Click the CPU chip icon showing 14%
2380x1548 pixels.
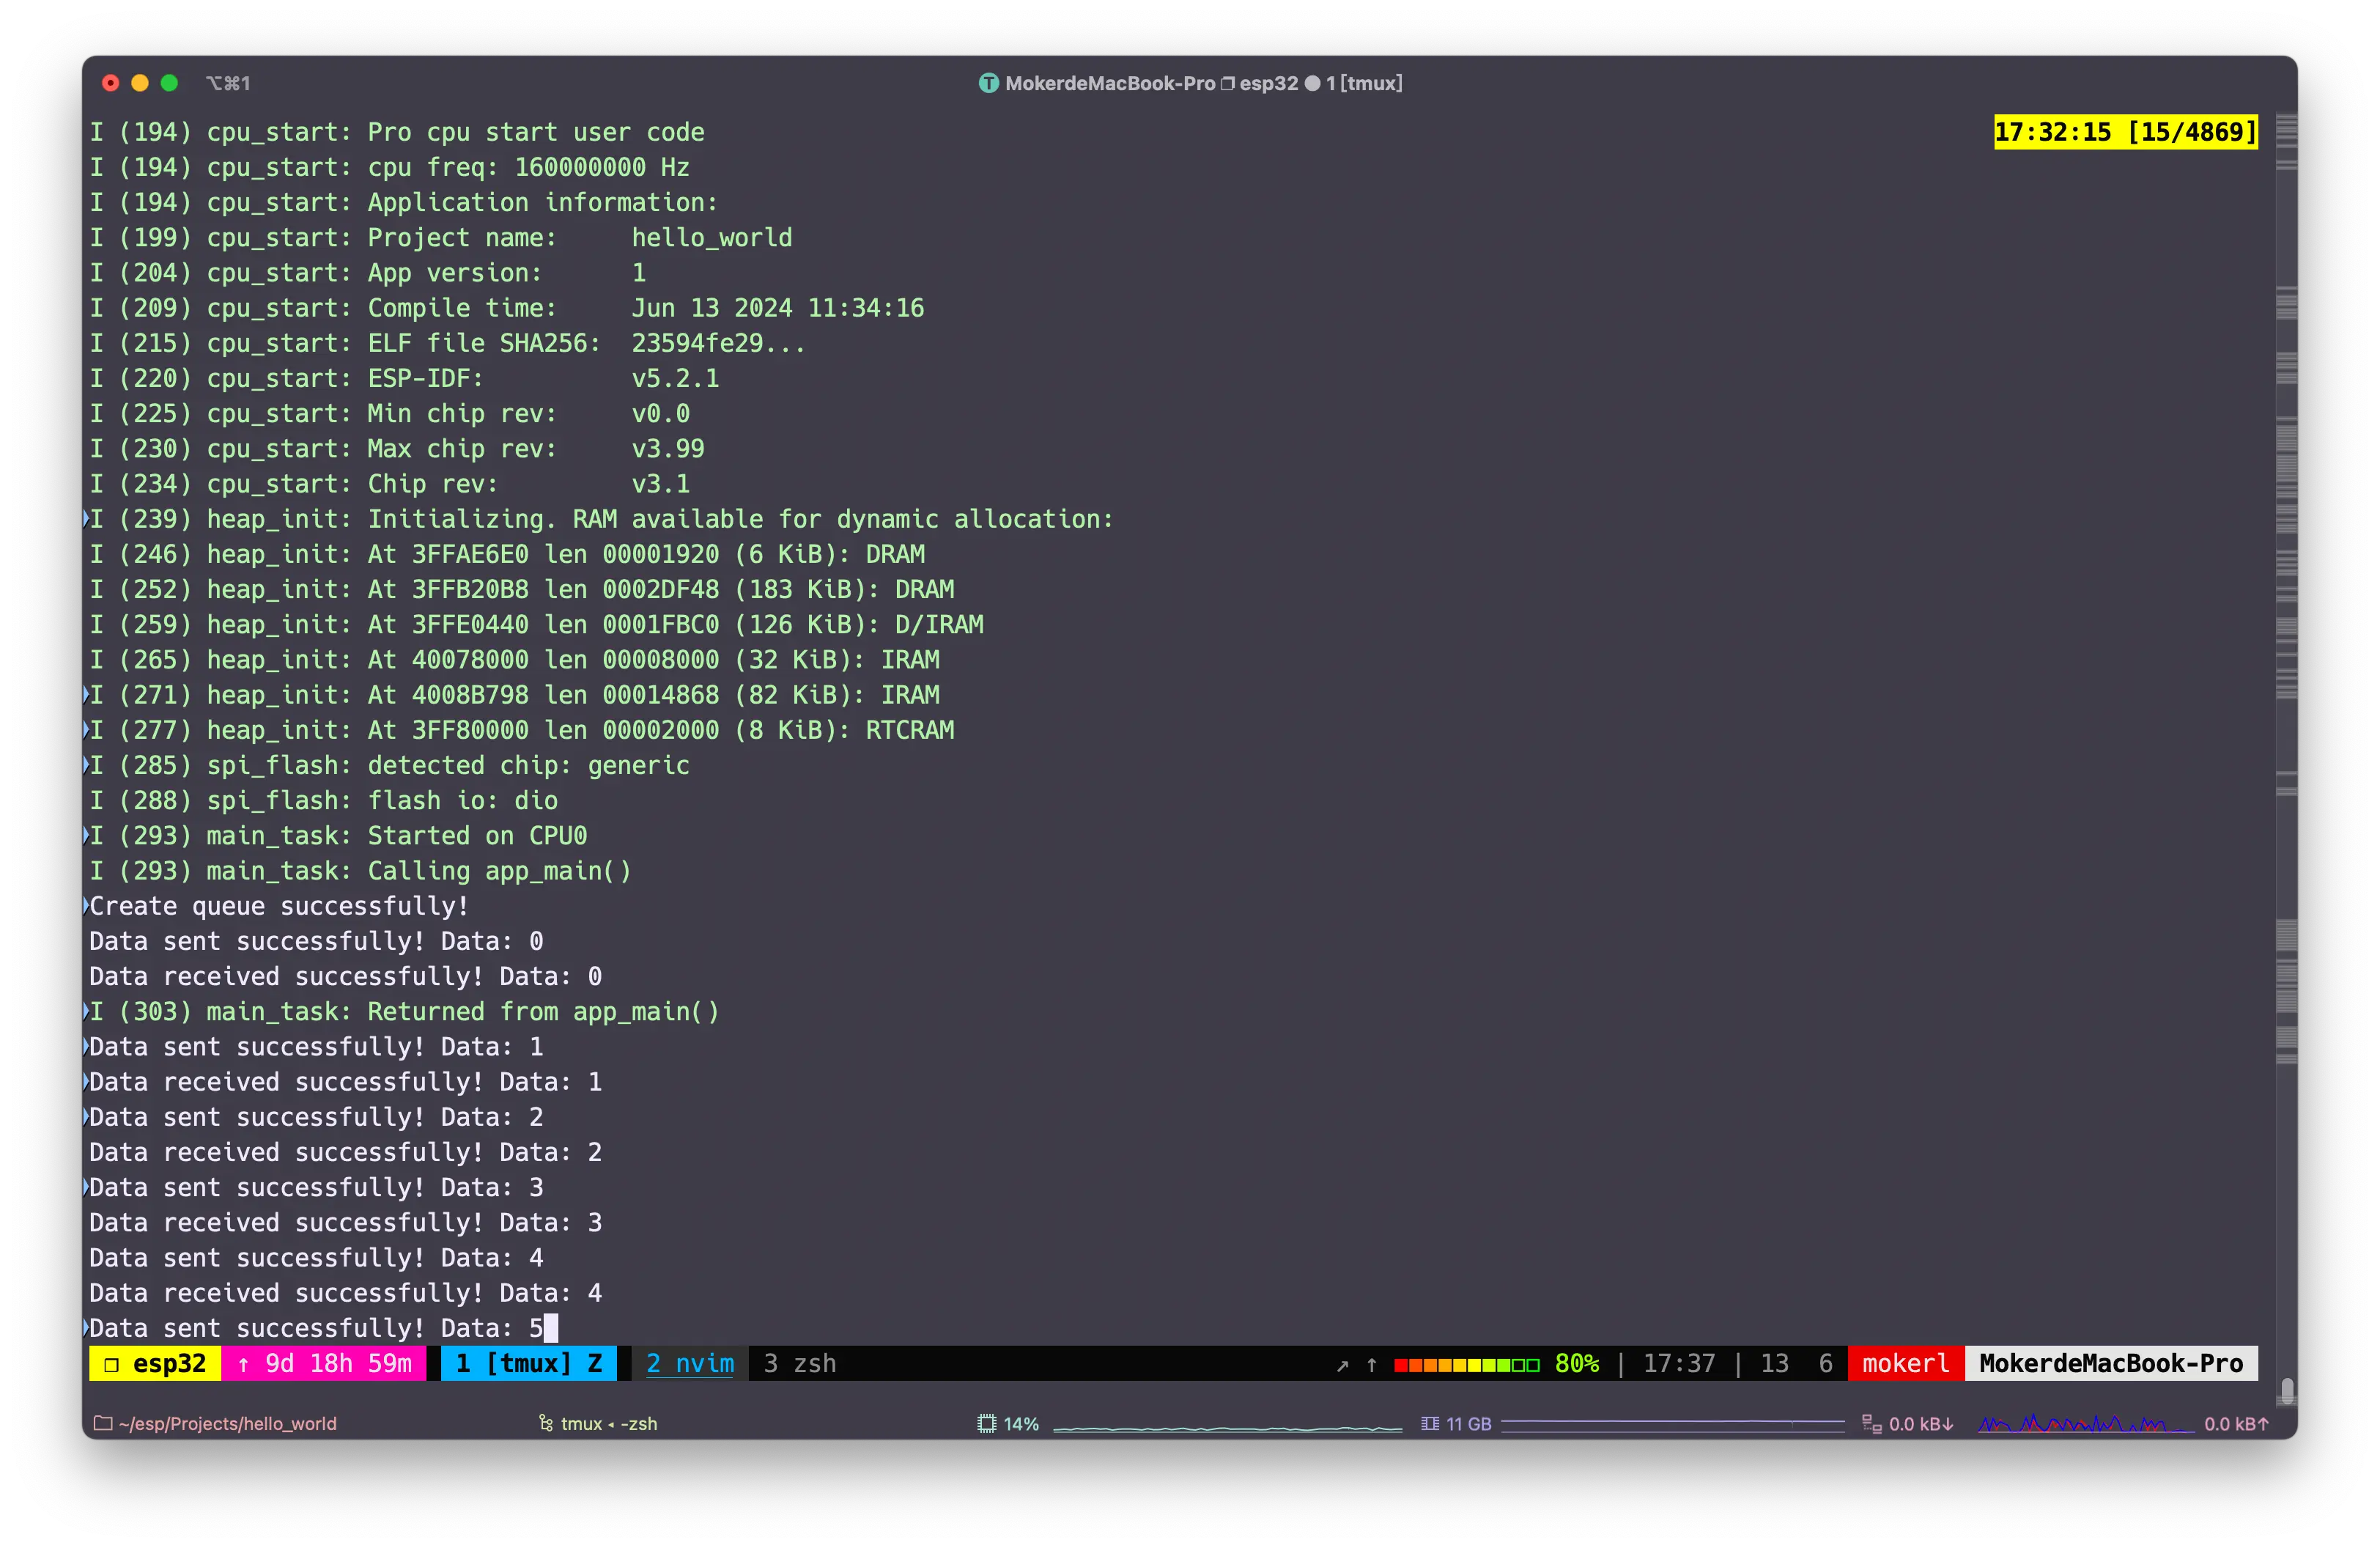point(987,1423)
